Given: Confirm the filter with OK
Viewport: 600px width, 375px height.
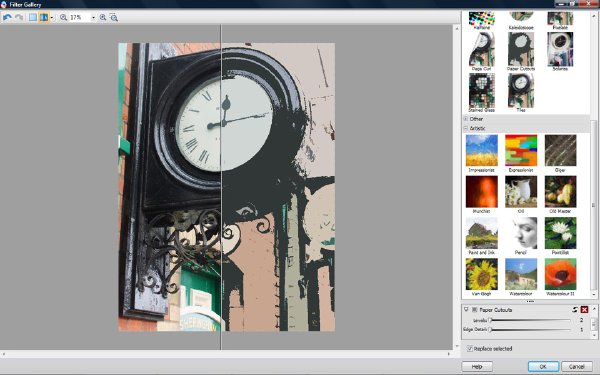Looking at the screenshot, I should pyautogui.click(x=543, y=367).
